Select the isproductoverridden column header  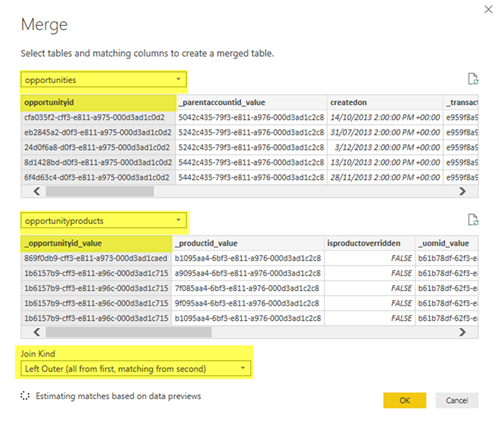pos(370,243)
